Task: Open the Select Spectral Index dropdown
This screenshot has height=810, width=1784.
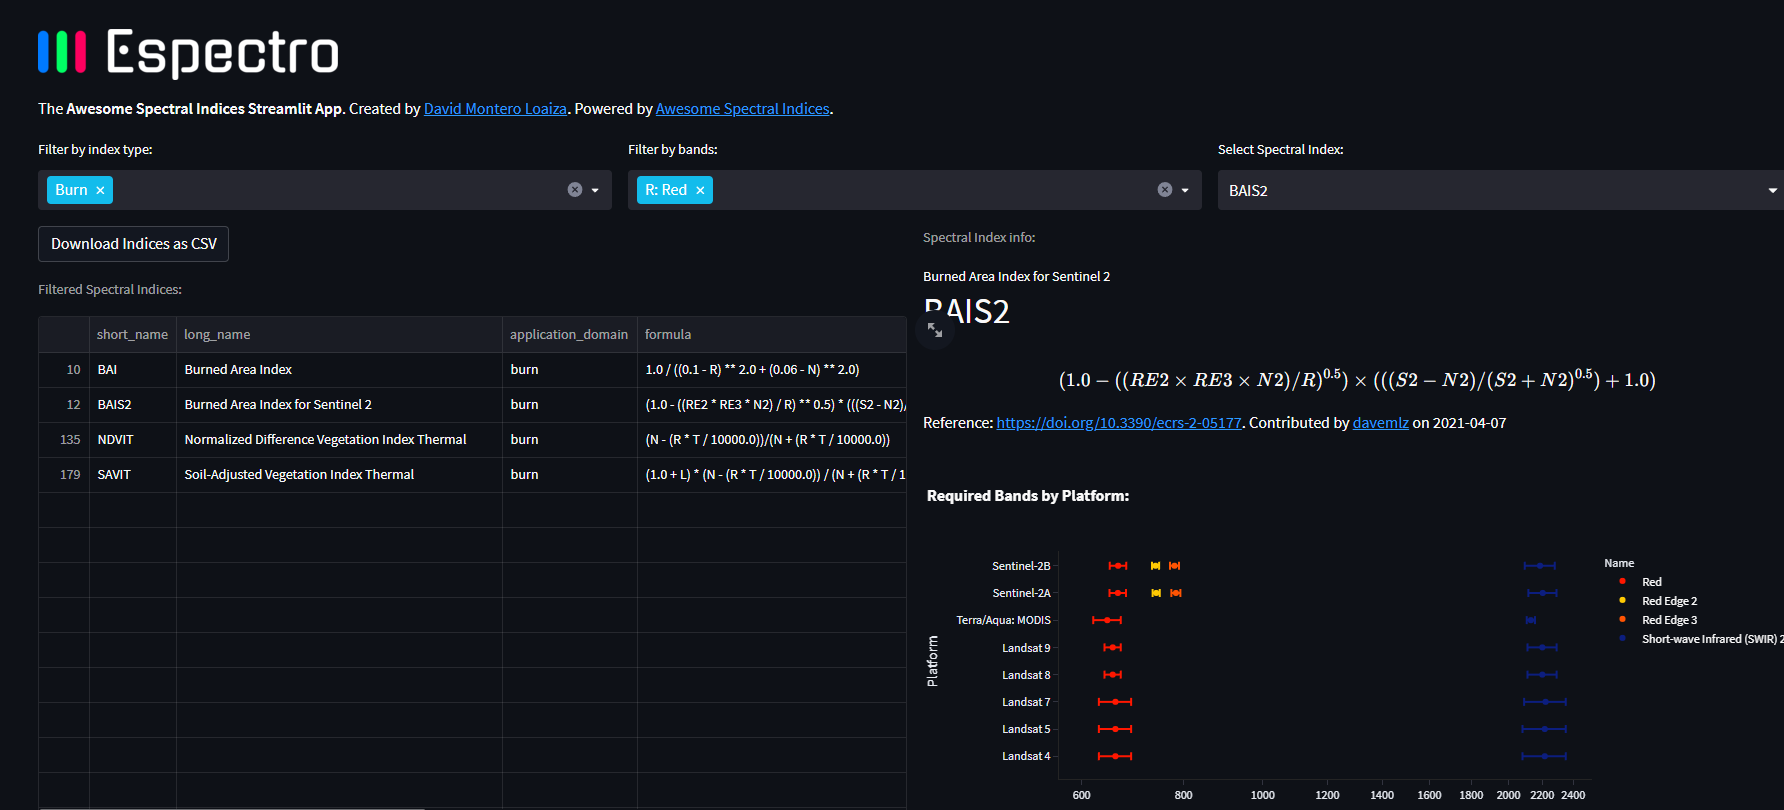Action: 1500,190
